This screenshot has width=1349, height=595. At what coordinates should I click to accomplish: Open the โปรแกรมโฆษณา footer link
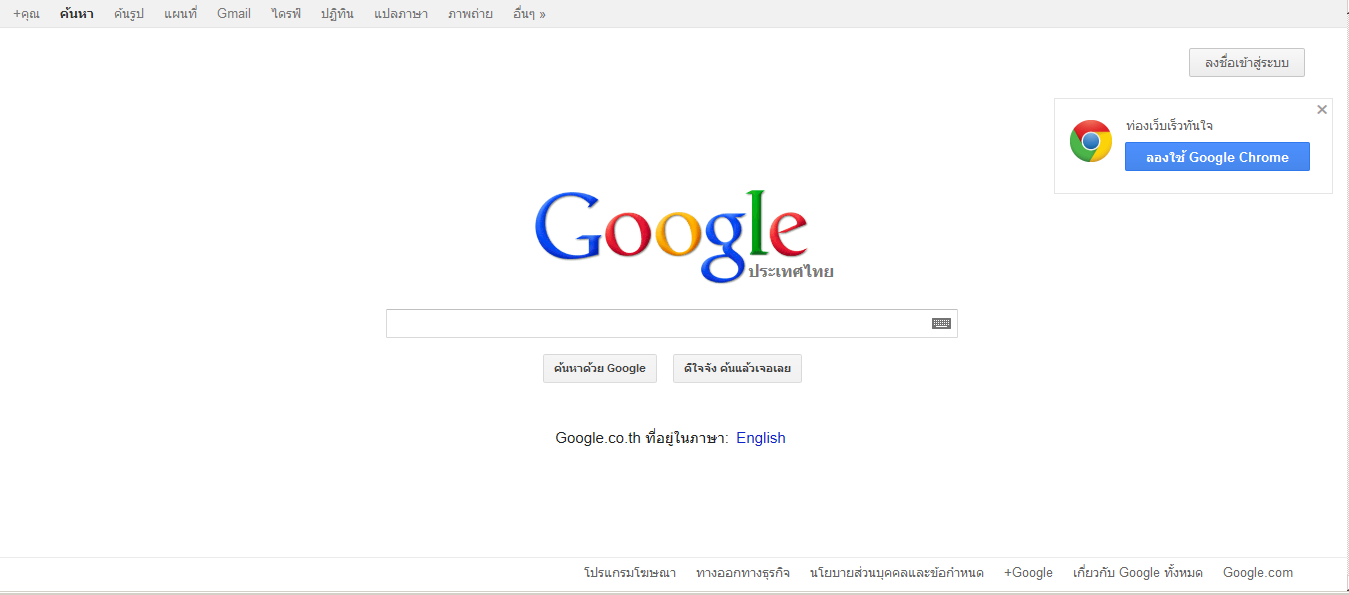pos(630,573)
